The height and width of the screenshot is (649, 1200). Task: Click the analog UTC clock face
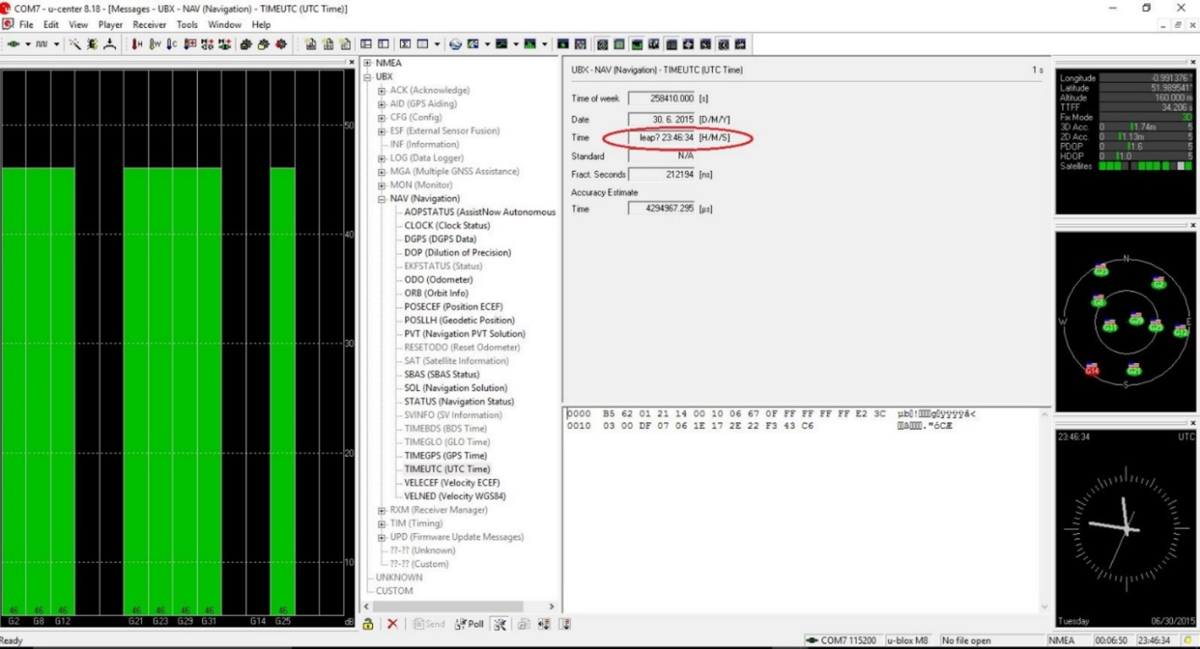coord(1126,528)
